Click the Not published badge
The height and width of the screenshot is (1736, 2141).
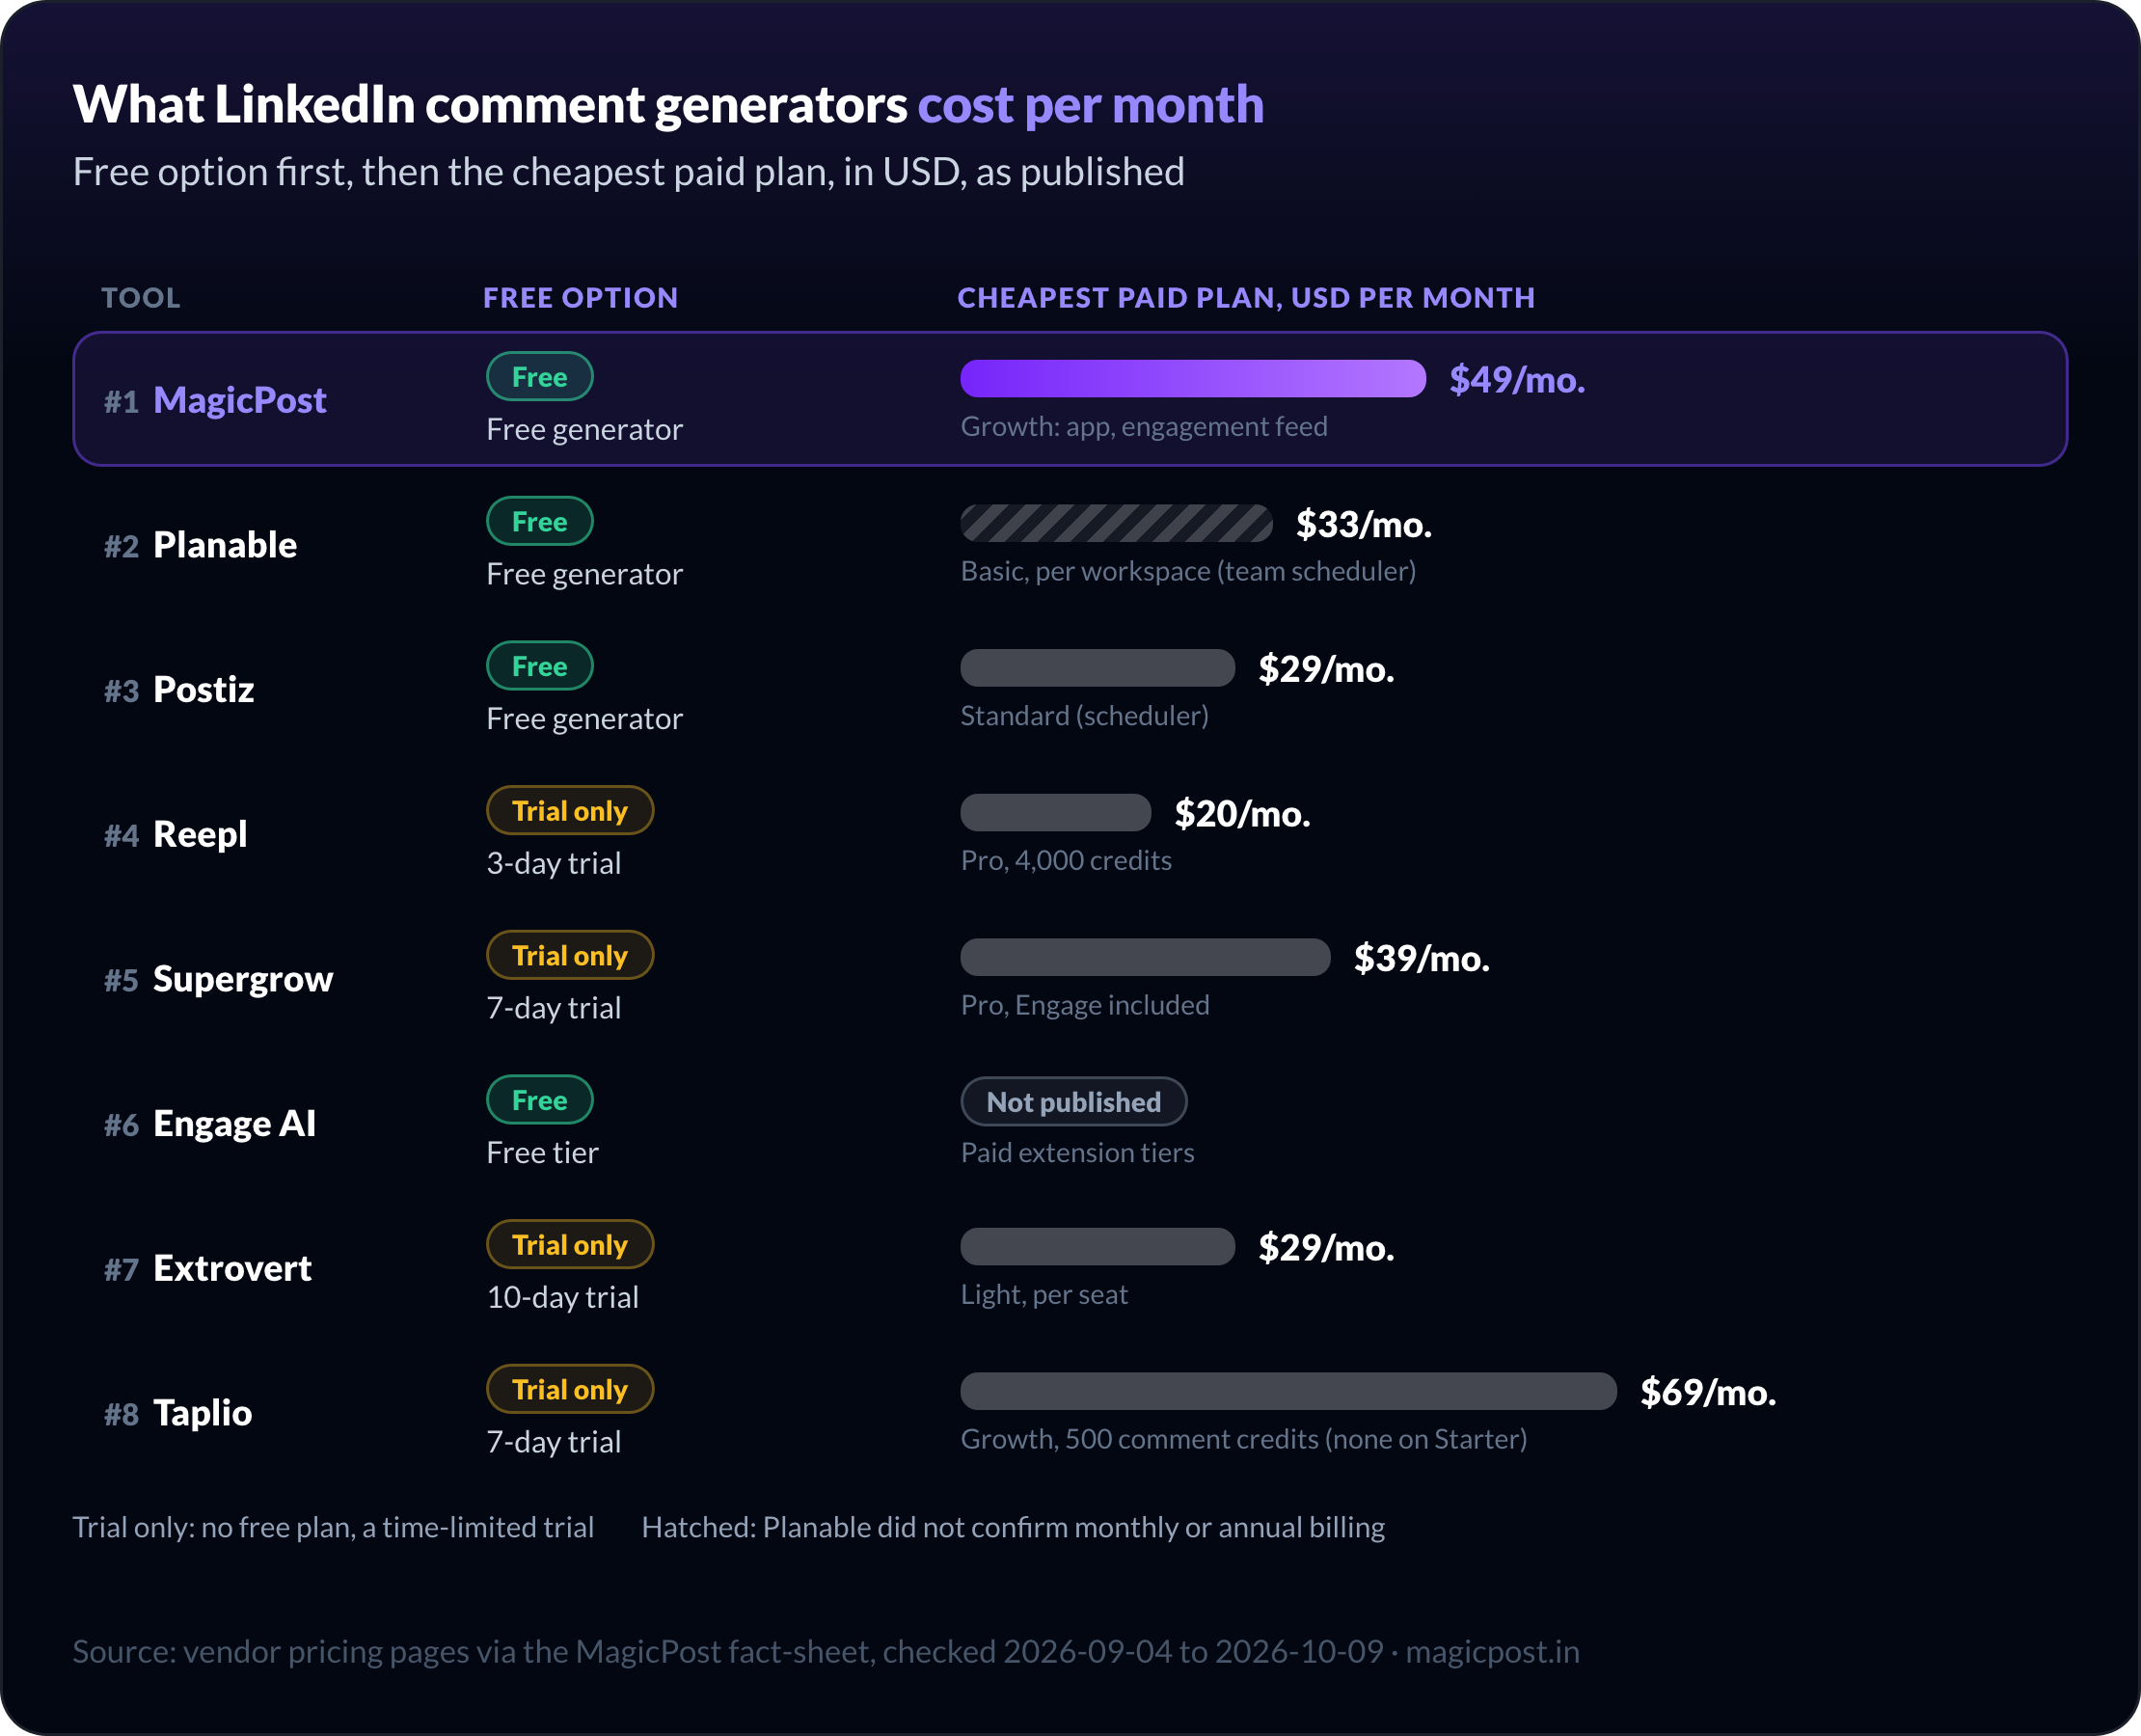[x=1074, y=1102]
